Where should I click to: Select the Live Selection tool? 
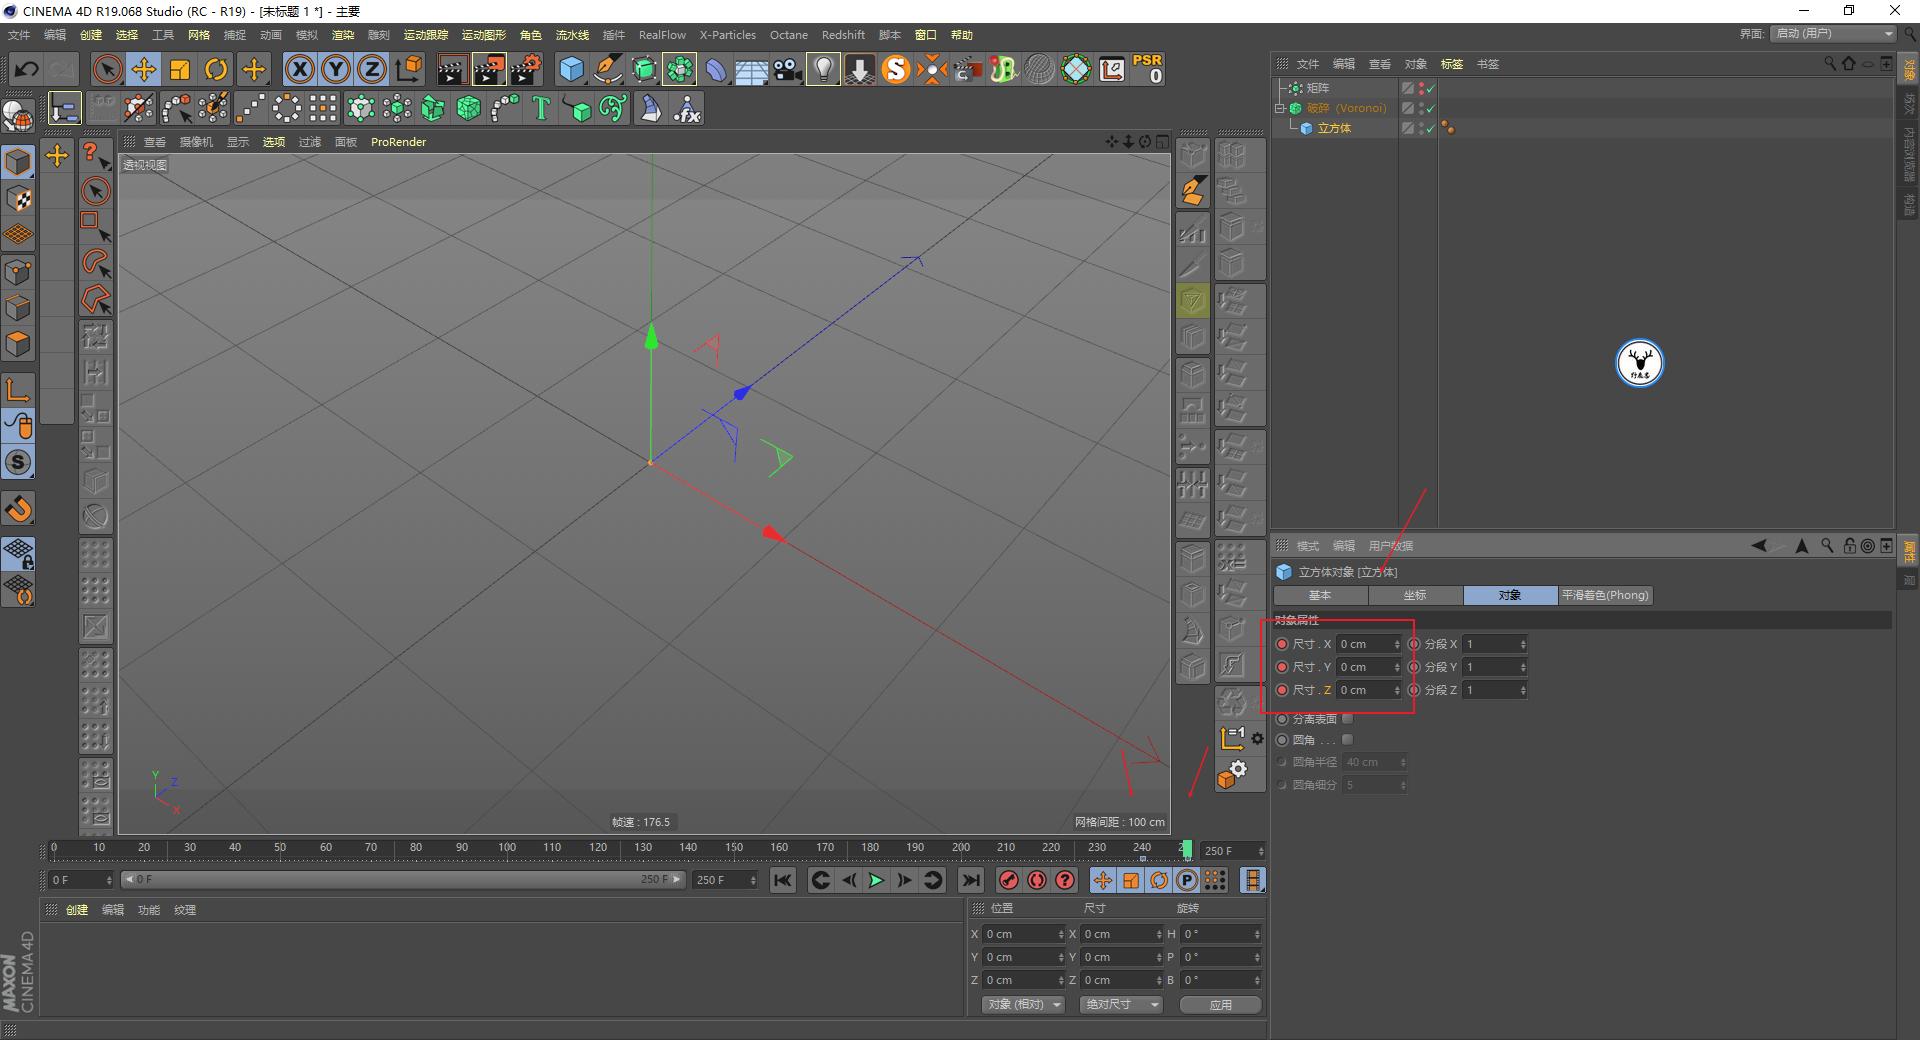pyautogui.click(x=105, y=69)
